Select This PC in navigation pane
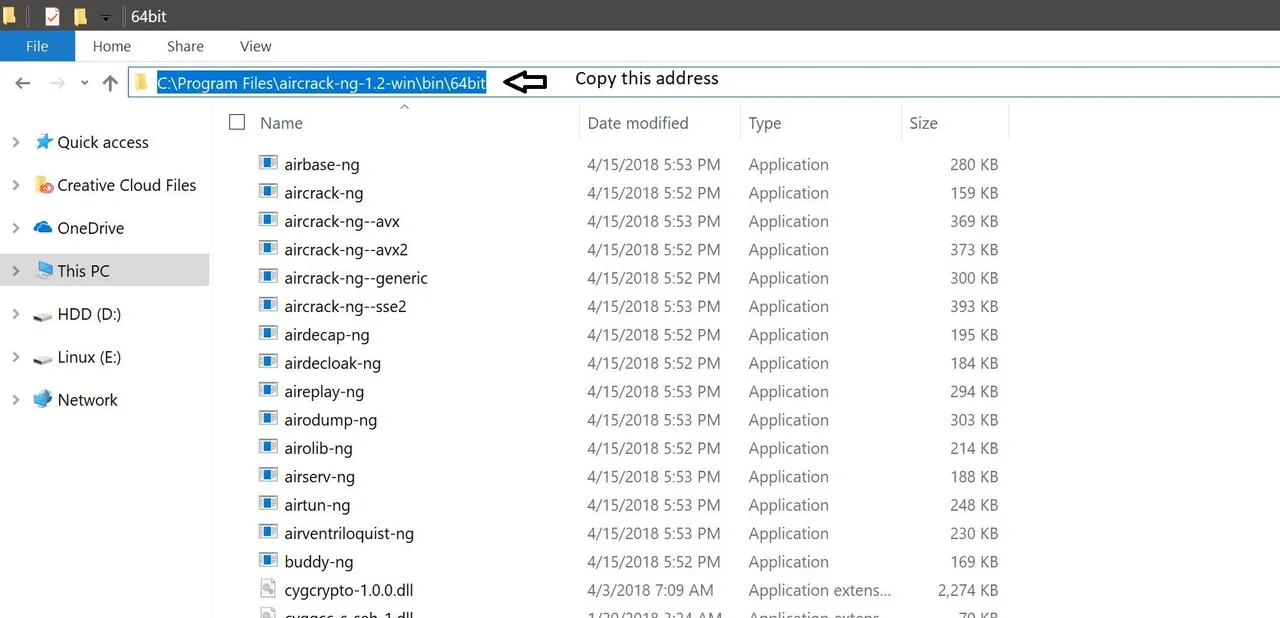1280x618 pixels. tap(84, 271)
